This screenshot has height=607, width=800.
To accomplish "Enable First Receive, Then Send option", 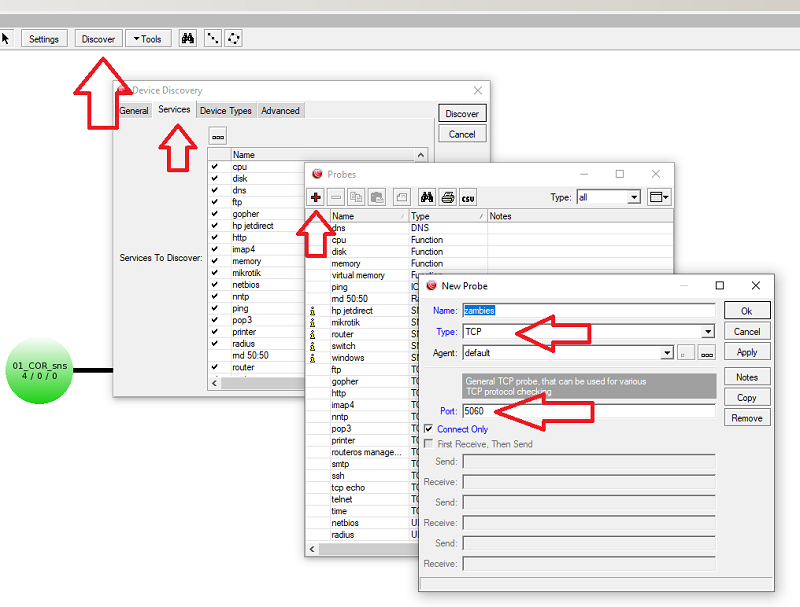I will coord(426,444).
